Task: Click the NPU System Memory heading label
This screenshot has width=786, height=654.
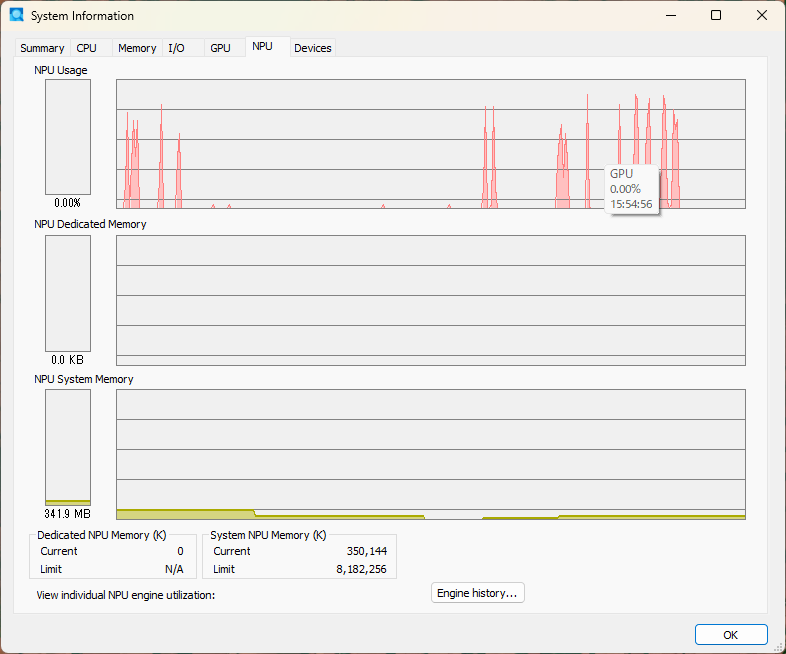Action: tap(84, 379)
